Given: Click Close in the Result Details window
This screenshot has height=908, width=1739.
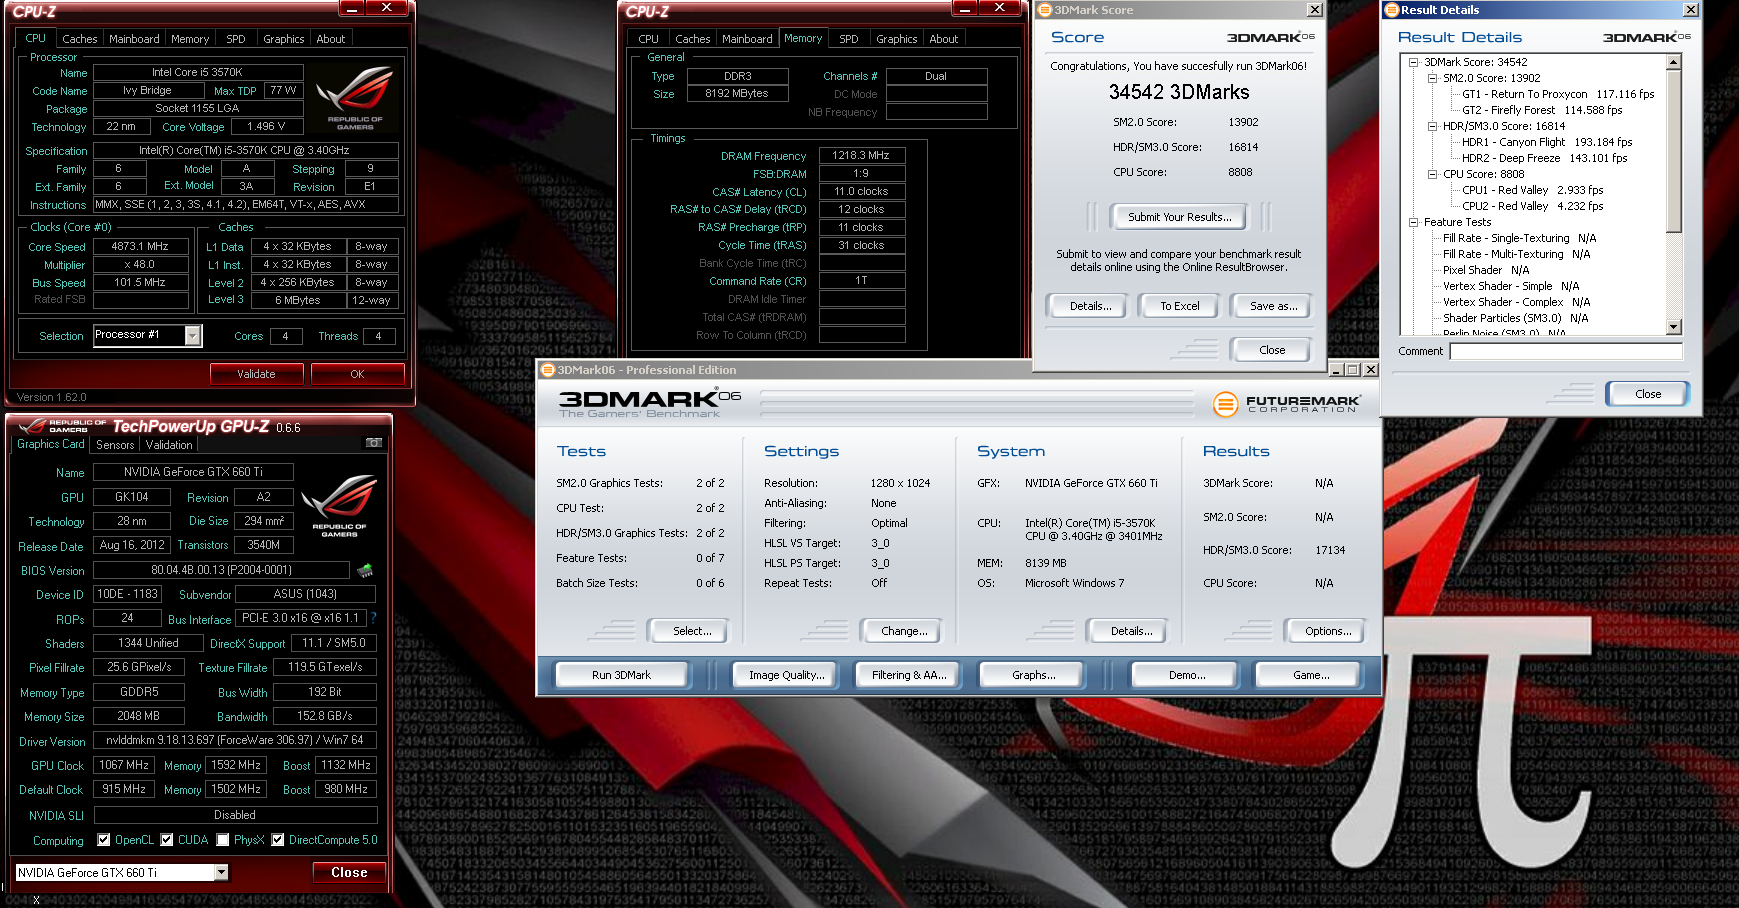Looking at the screenshot, I should point(1648,394).
